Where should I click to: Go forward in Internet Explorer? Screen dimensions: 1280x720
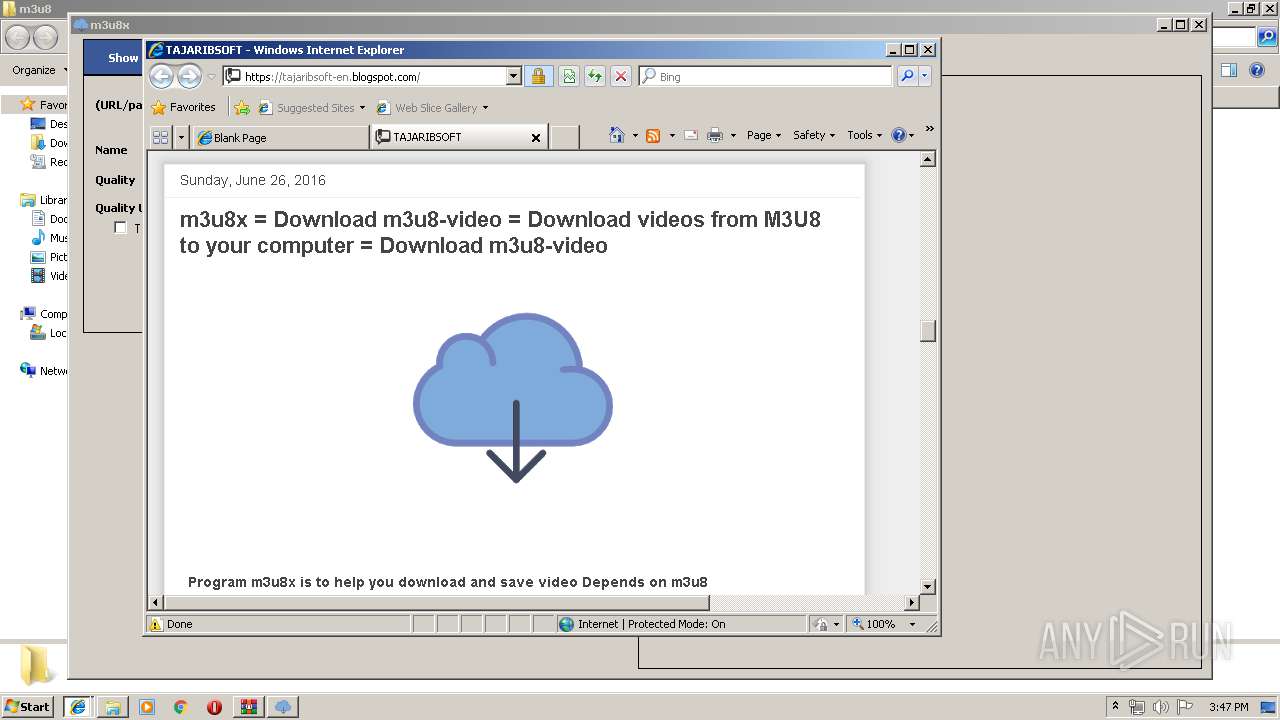pyautogui.click(x=189, y=76)
